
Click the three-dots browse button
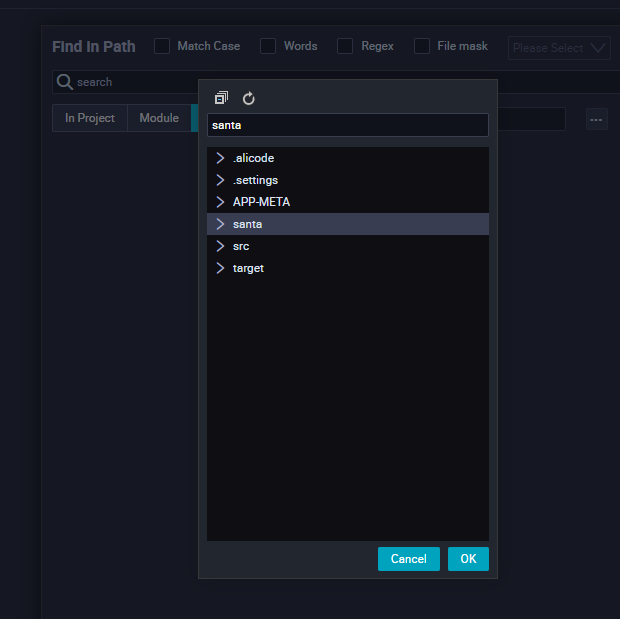596,119
